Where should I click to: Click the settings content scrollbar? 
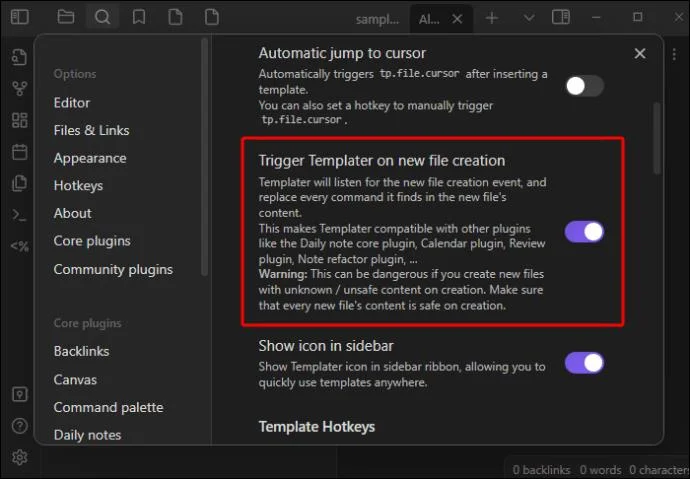657,138
